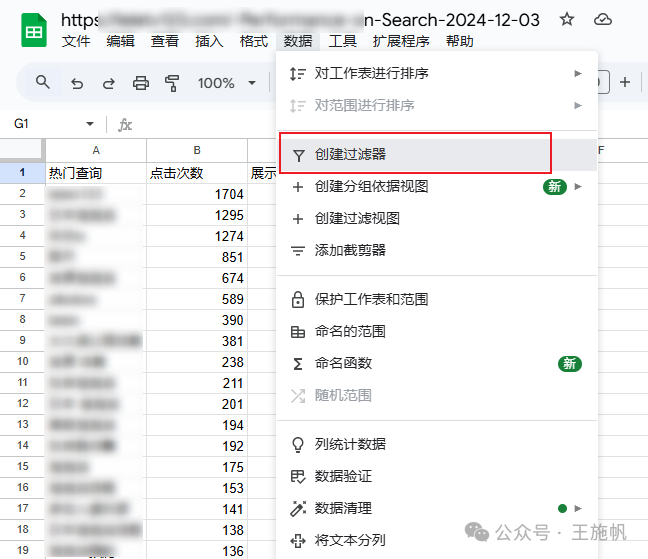Select the cell containing 851
The image size is (648, 559).
click(197, 257)
